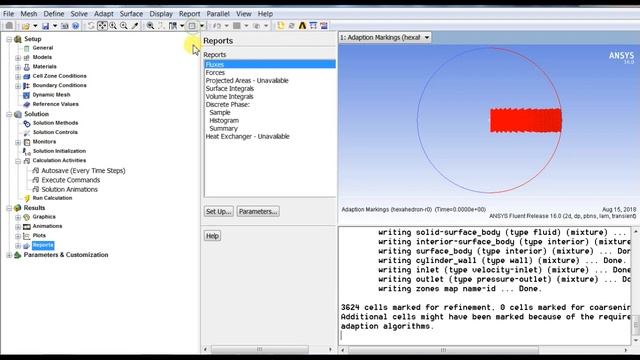640x360 pixels.
Task: Click the Solution Initialization icon
Action: point(27,151)
